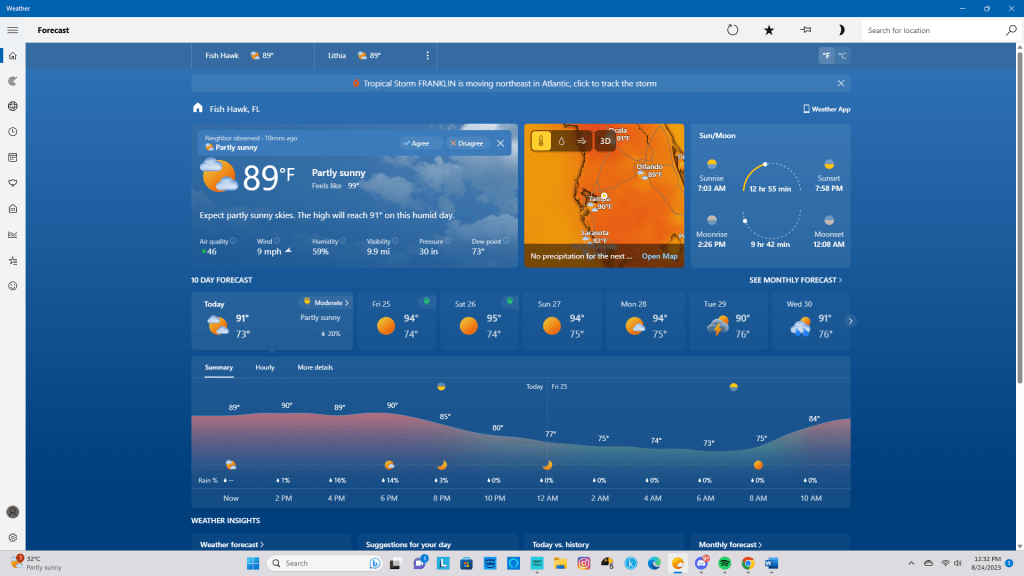Open the three-dot menu beside Lithia
This screenshot has width=1024, height=576.
(x=428, y=56)
